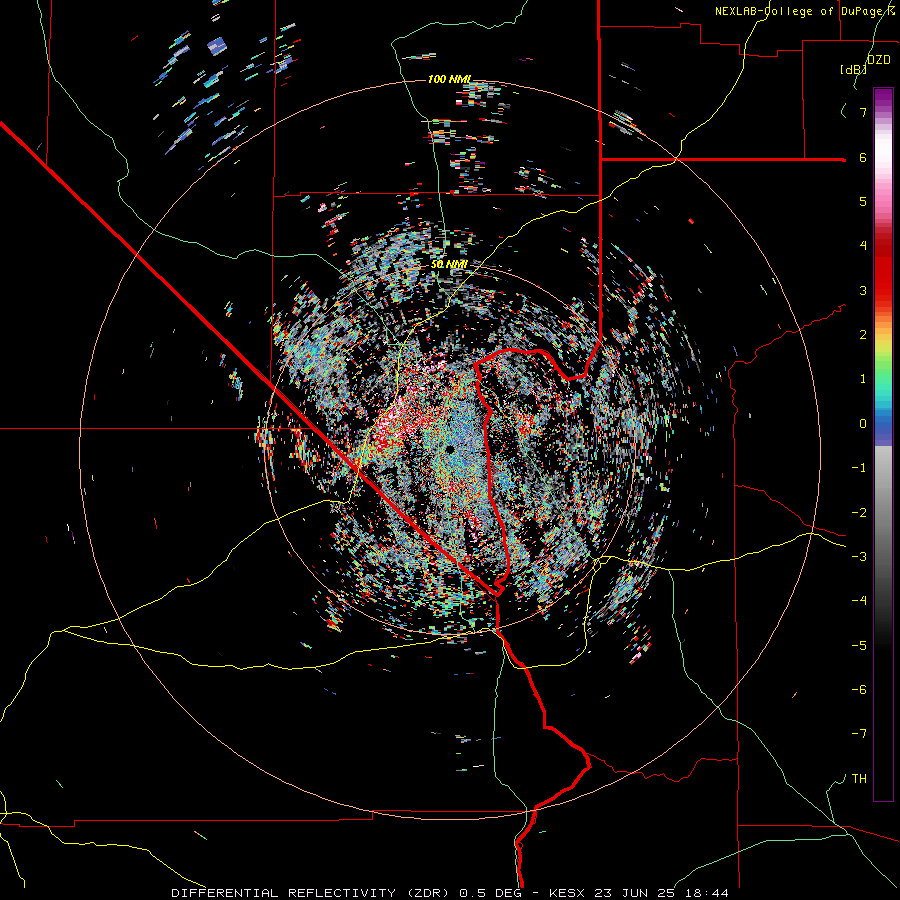900x900 pixels.
Task: Click the purple top of the color bar
Action: point(883,96)
